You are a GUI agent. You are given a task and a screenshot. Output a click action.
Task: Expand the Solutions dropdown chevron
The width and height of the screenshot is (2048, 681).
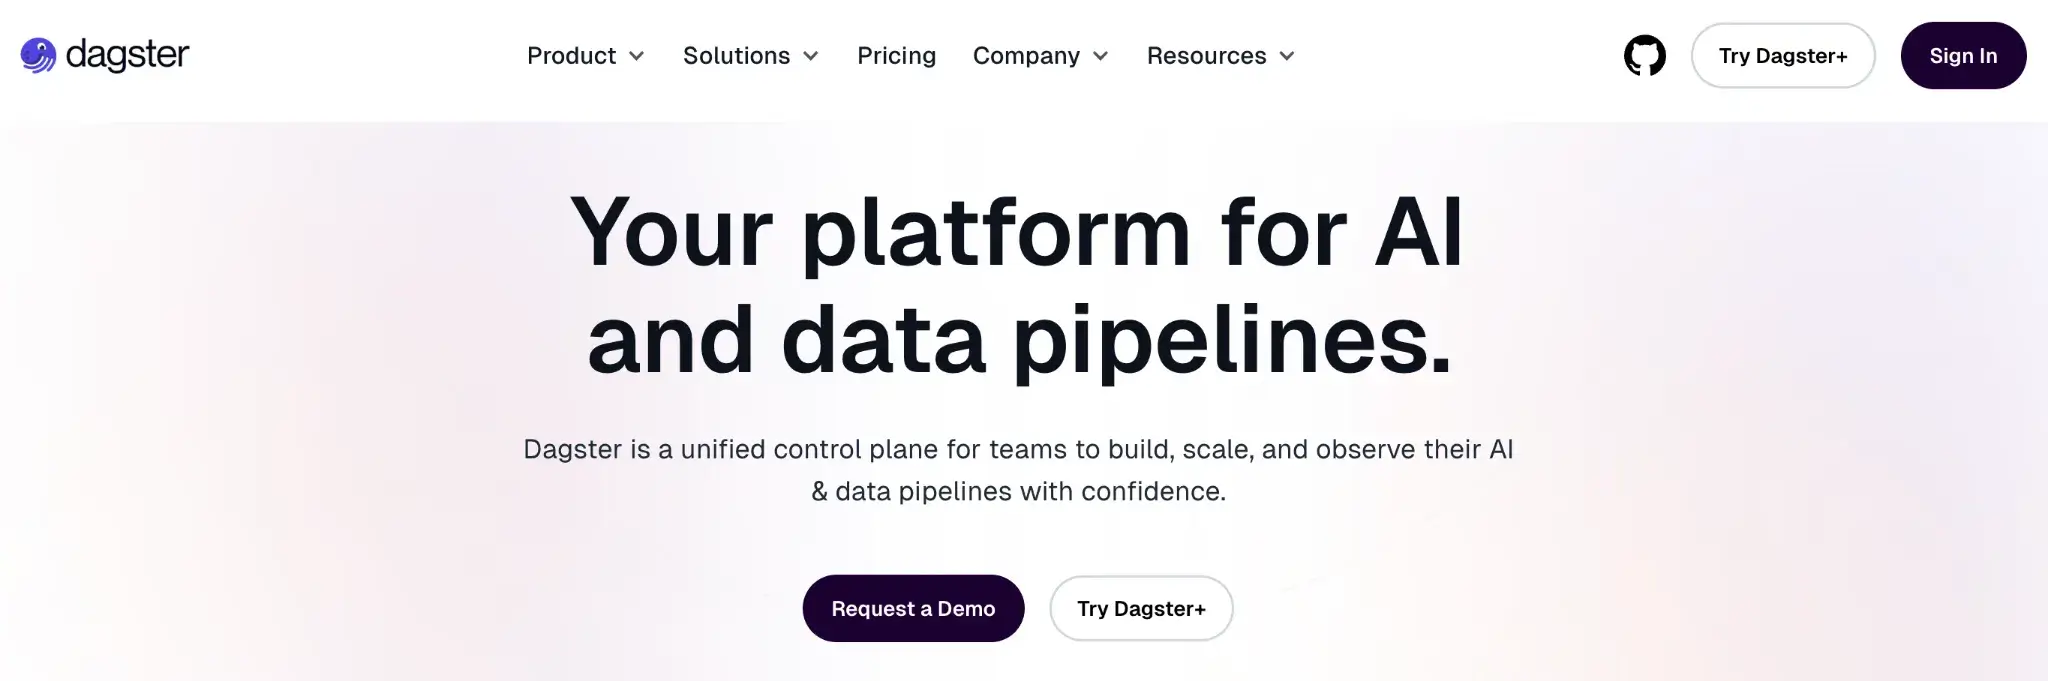coord(811,56)
